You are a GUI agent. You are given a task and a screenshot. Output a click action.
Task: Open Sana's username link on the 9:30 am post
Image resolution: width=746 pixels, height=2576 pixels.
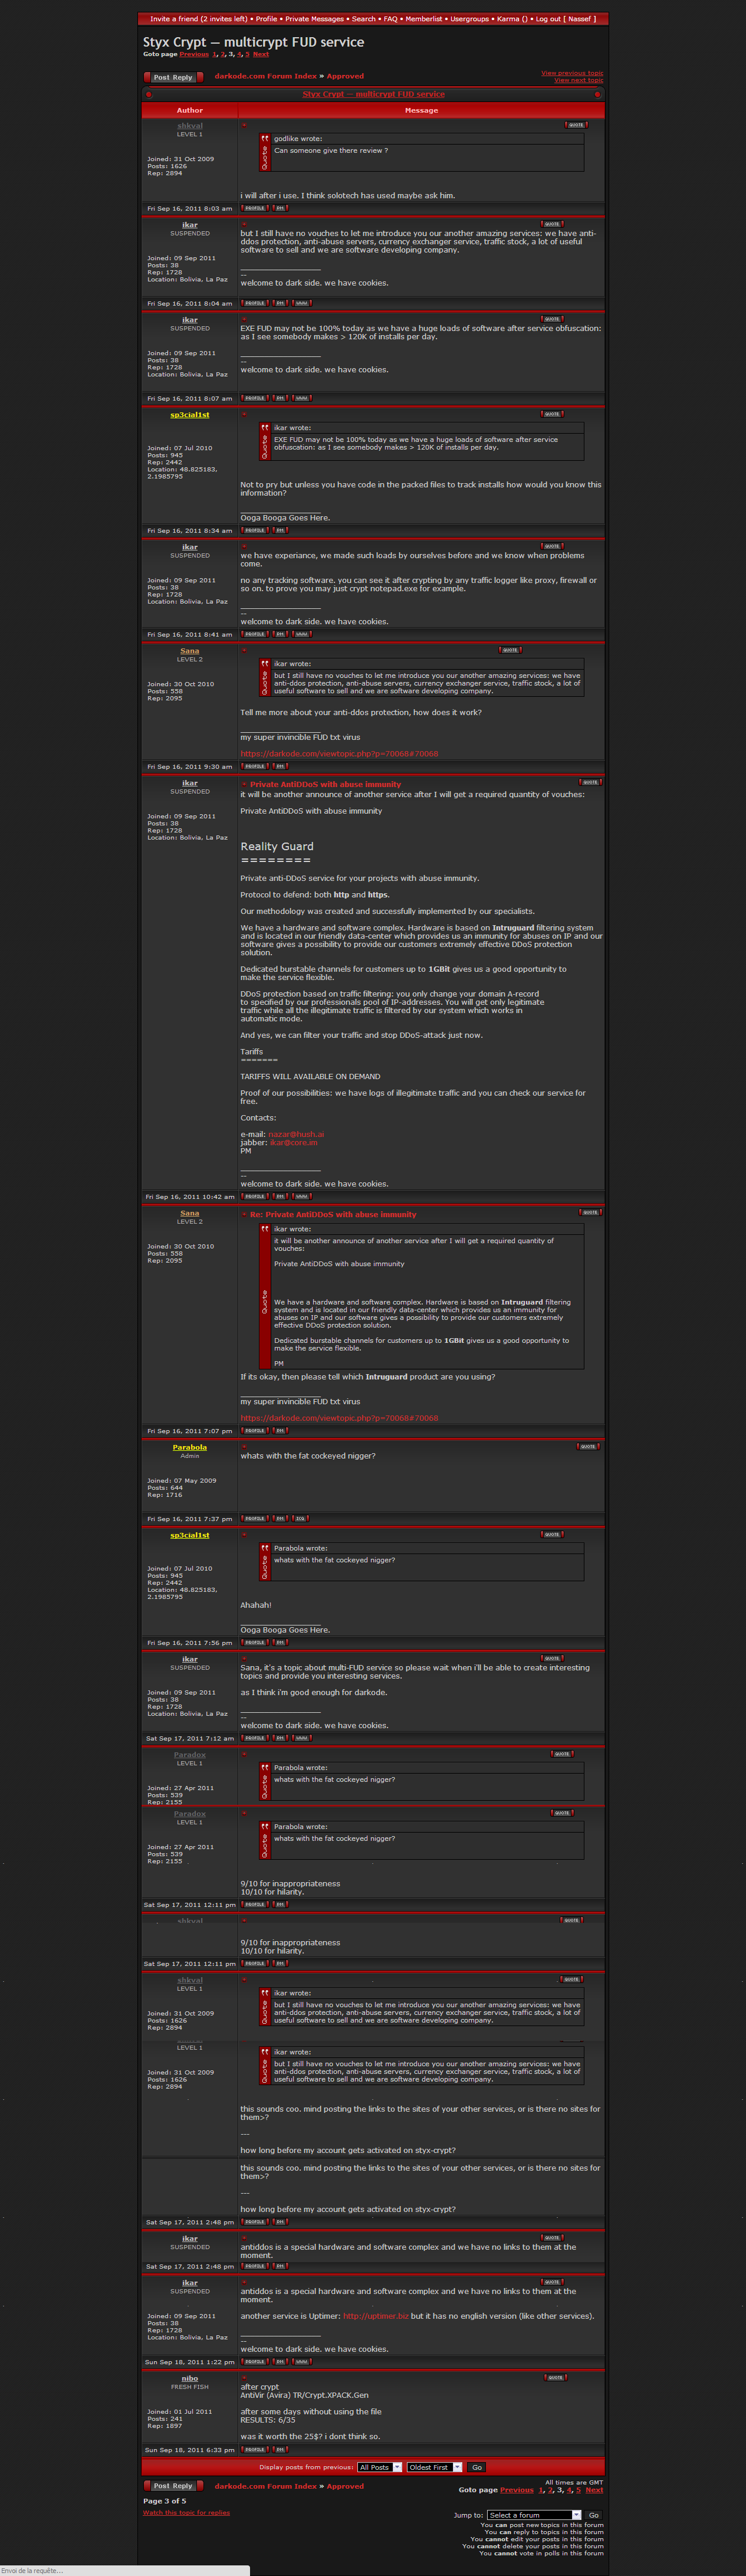[189, 651]
